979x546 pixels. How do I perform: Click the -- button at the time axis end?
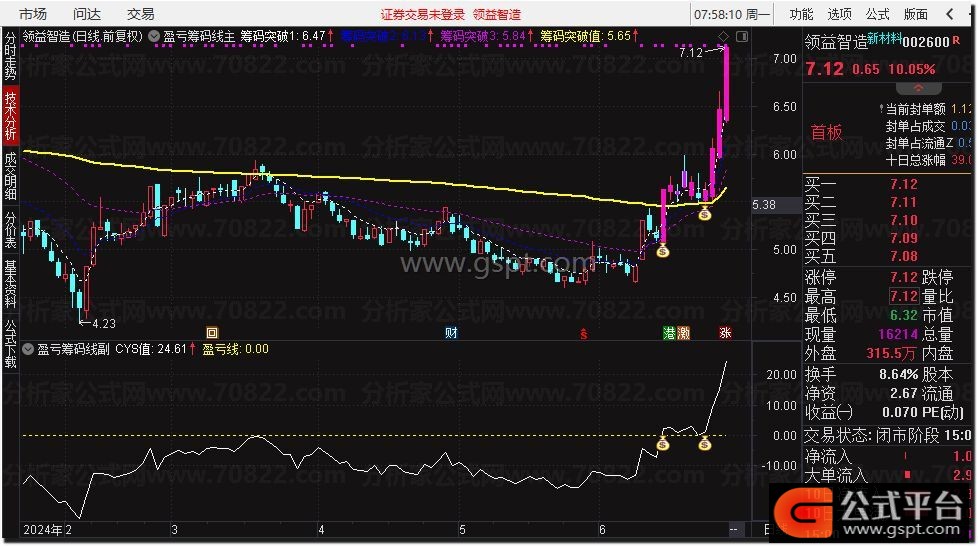734,530
